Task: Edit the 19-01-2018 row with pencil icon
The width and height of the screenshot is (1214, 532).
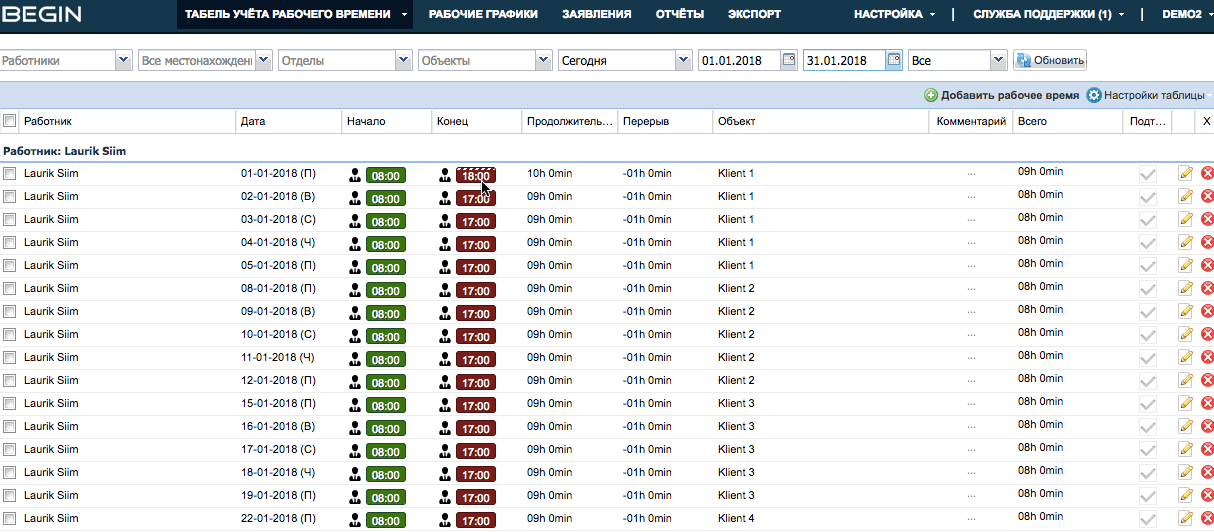Action: 1186,495
